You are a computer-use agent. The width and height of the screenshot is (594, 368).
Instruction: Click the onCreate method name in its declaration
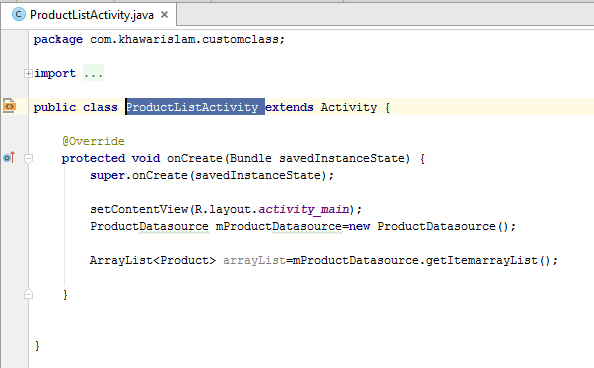click(x=195, y=158)
